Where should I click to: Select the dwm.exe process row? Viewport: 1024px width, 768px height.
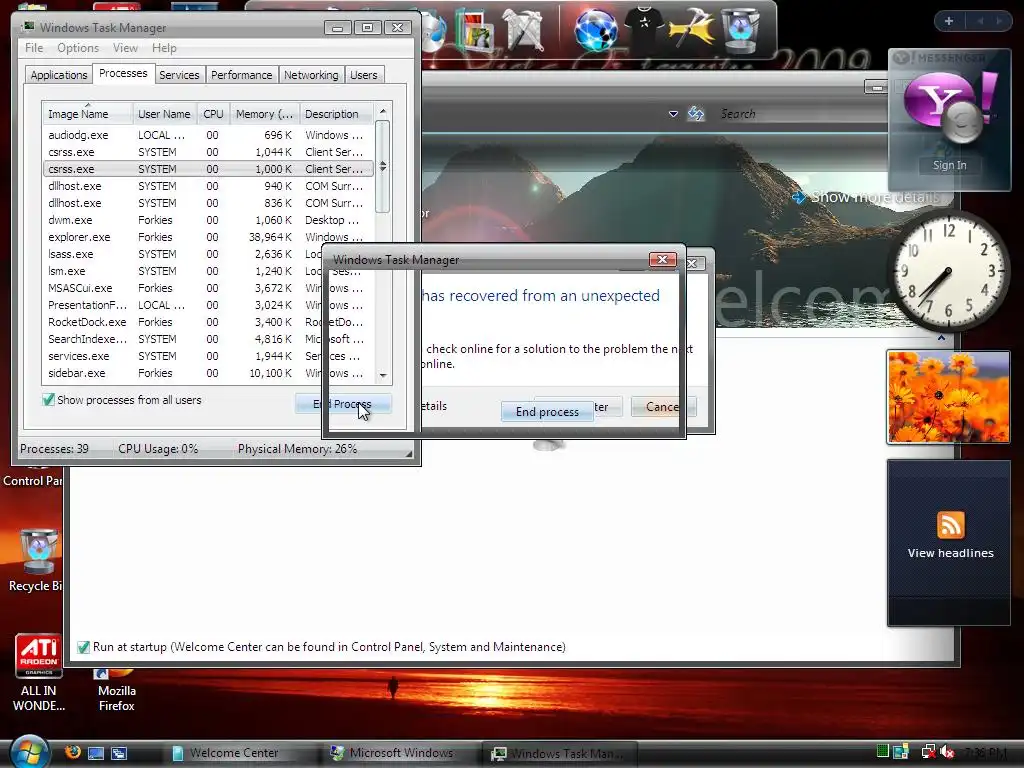click(208, 220)
